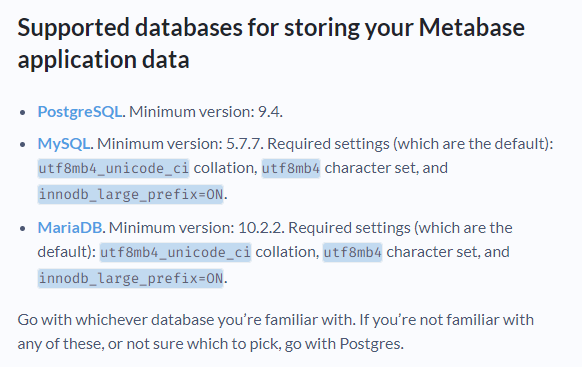This screenshot has height=367, width=582.
Task: Click 'Required settings' text in the MariaDB item
Action: pyautogui.click(x=349, y=227)
